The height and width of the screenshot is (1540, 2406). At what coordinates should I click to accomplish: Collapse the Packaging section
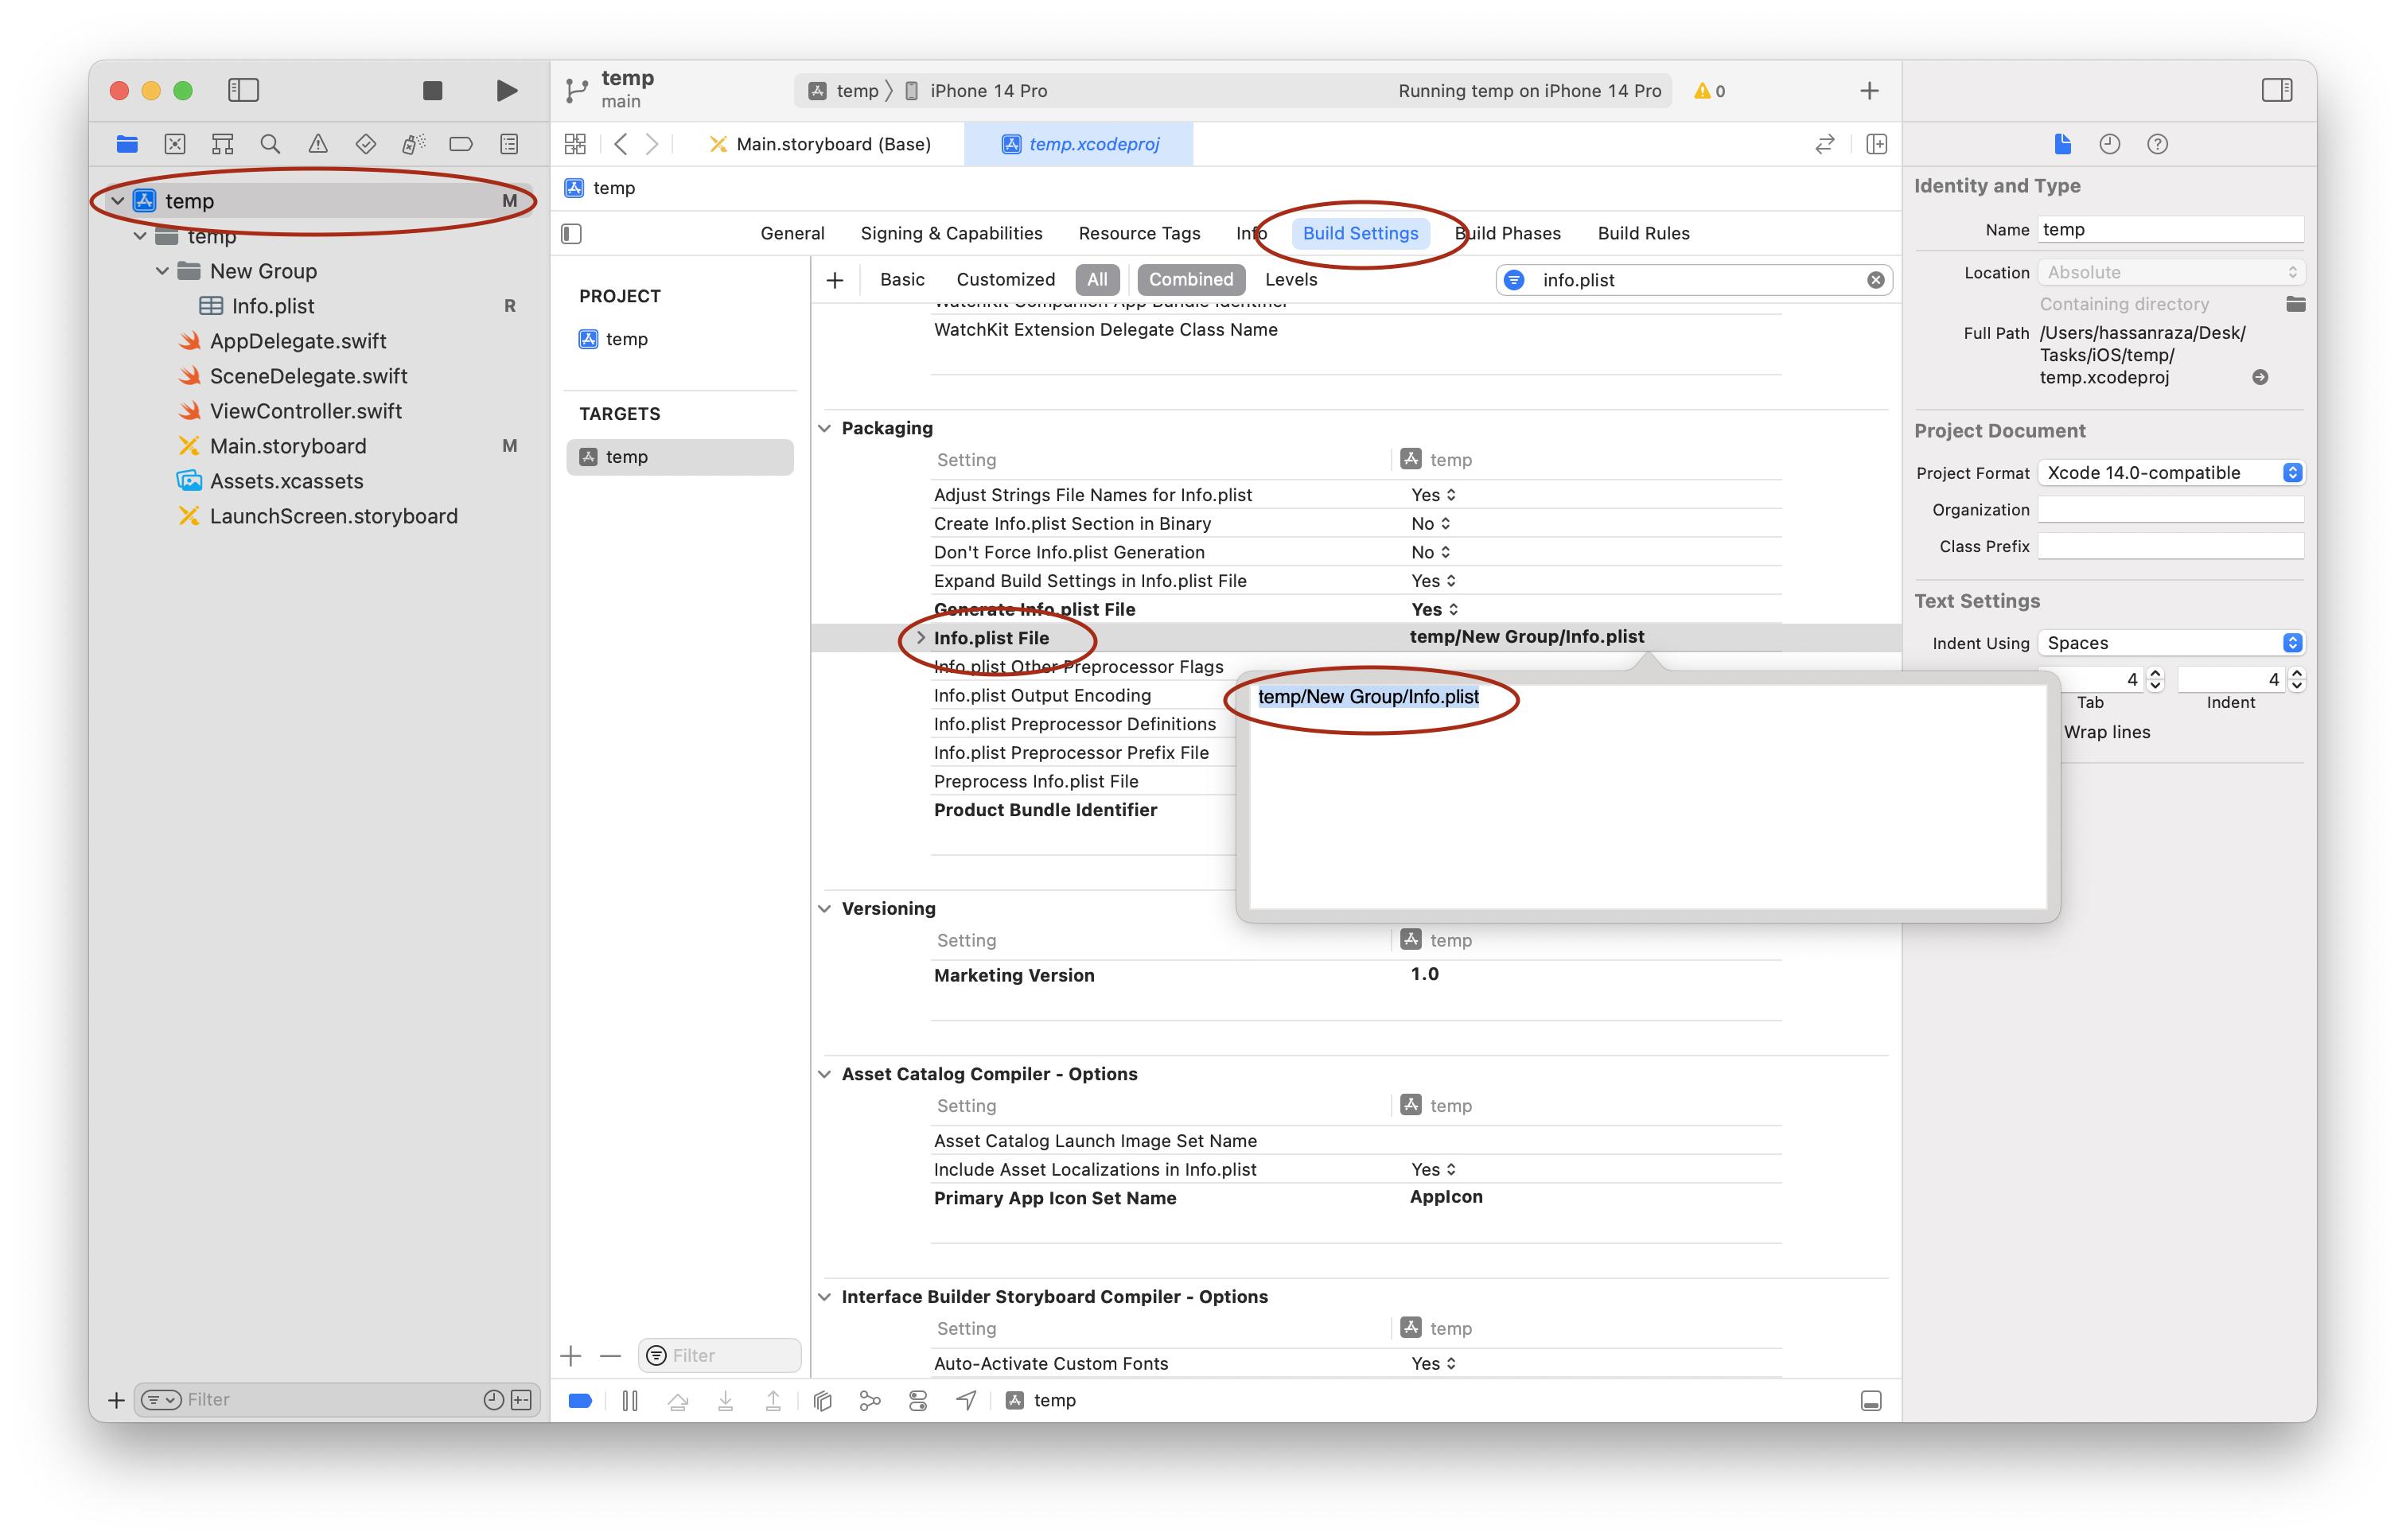coord(825,428)
